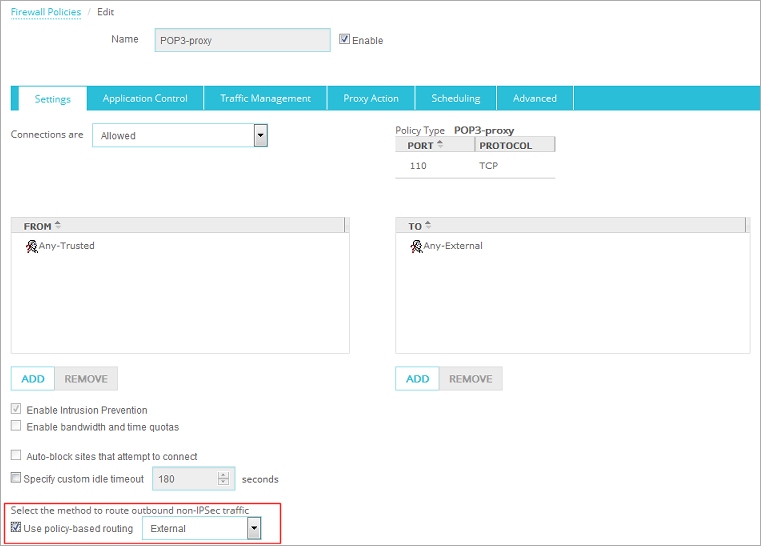
Task: Click REMOVE under the TO list
Action: coord(470,379)
